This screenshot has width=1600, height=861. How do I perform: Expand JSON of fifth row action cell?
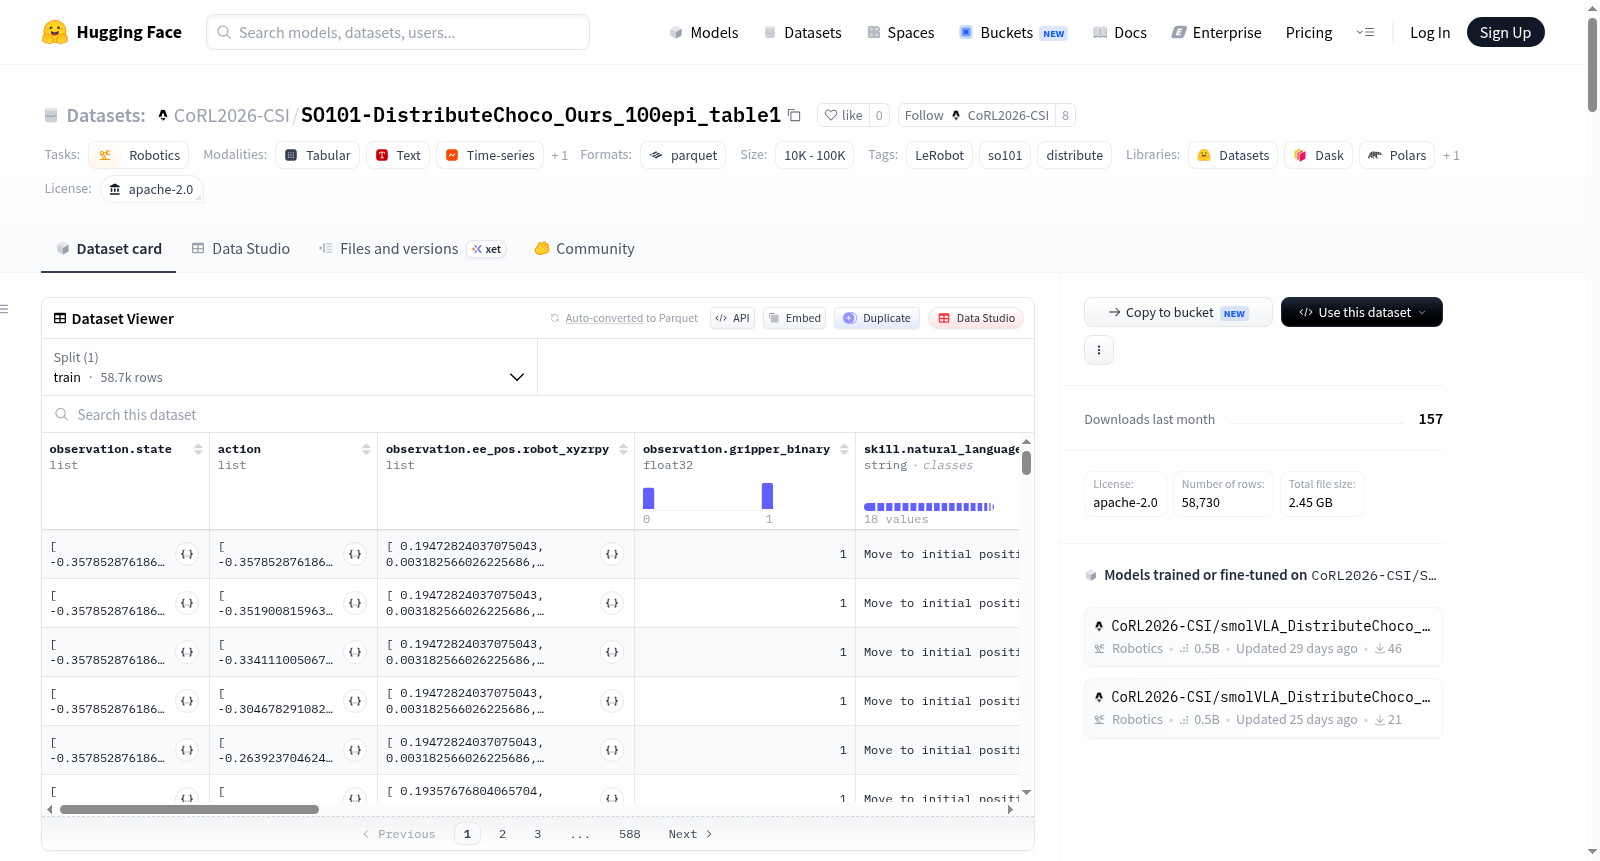pos(355,750)
